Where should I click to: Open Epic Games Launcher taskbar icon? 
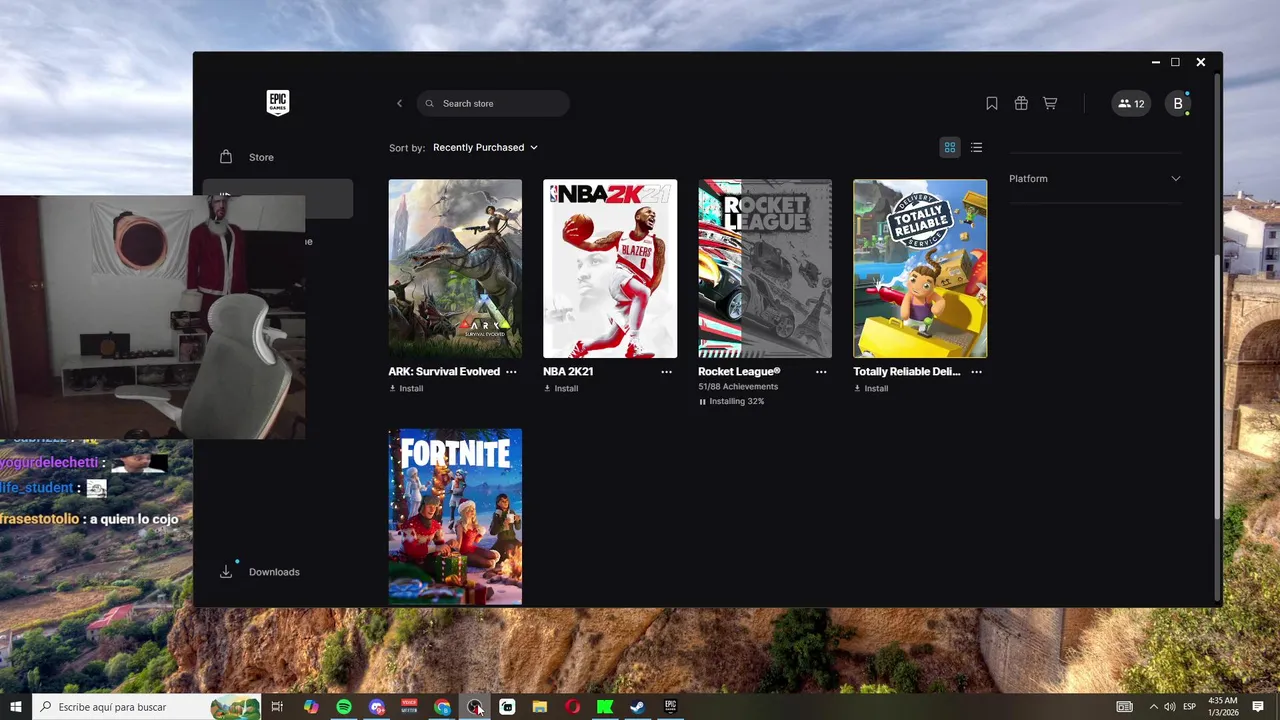(x=670, y=707)
